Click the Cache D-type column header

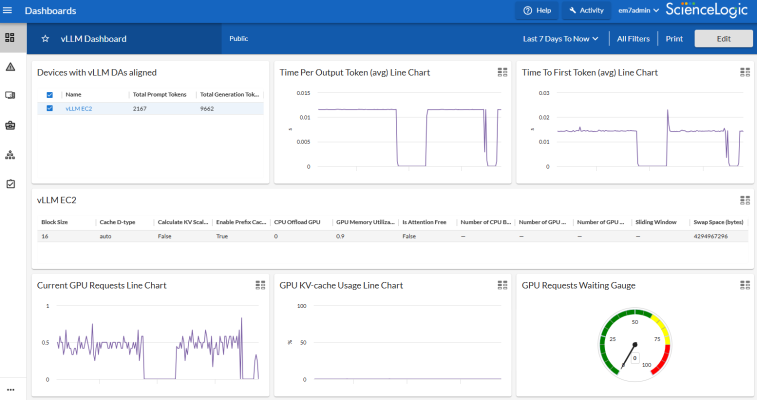117,222
